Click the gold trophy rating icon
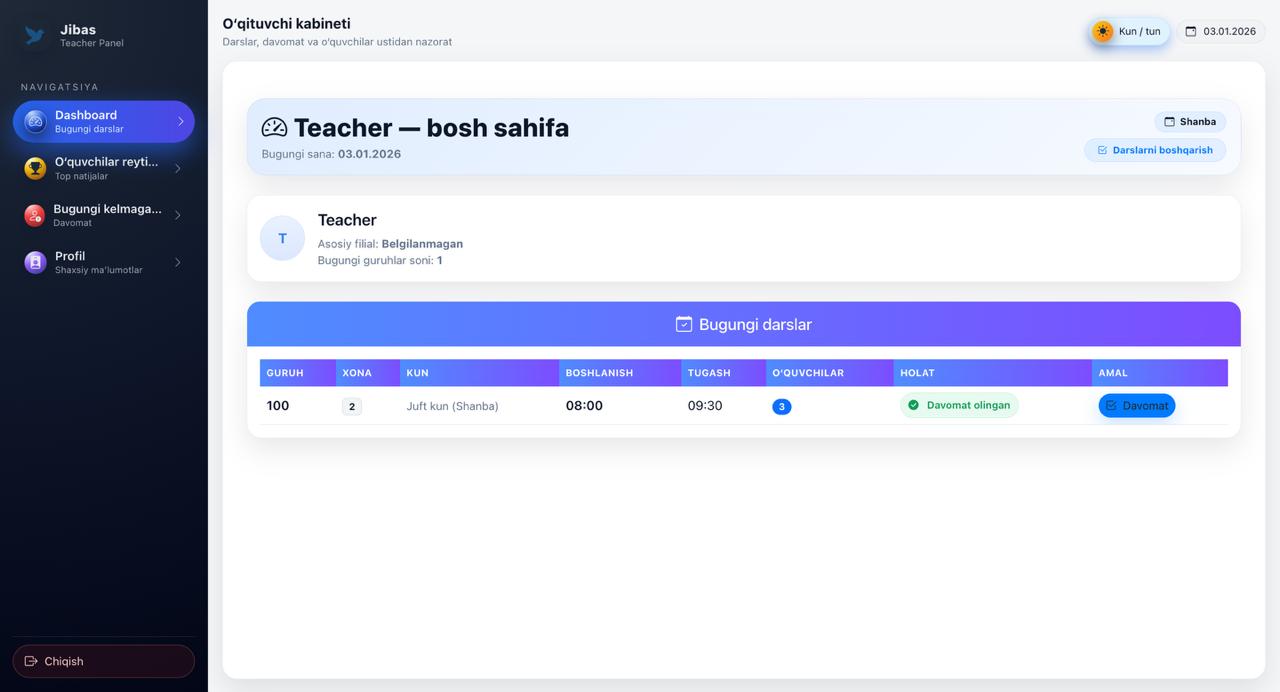Screen dimensions: 1280x692 click(x=35, y=168)
